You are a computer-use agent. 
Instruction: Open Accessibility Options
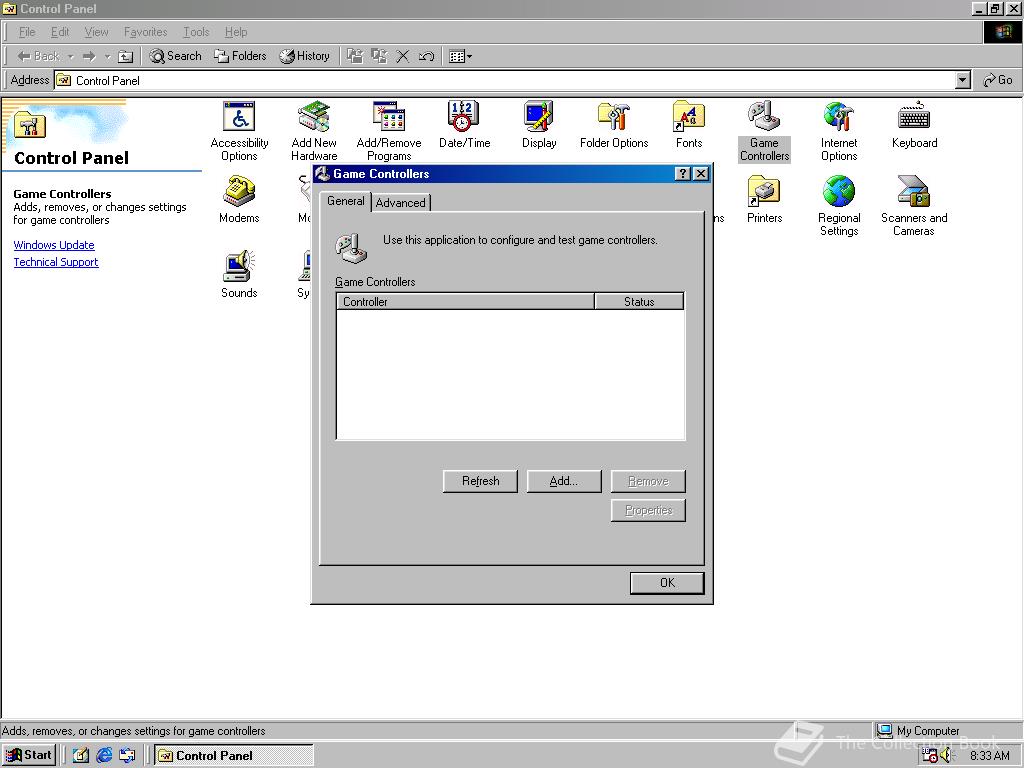(239, 115)
